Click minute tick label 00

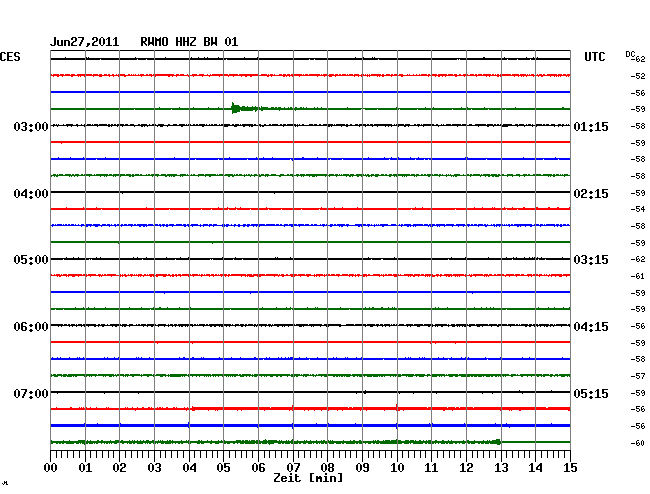[51, 467]
